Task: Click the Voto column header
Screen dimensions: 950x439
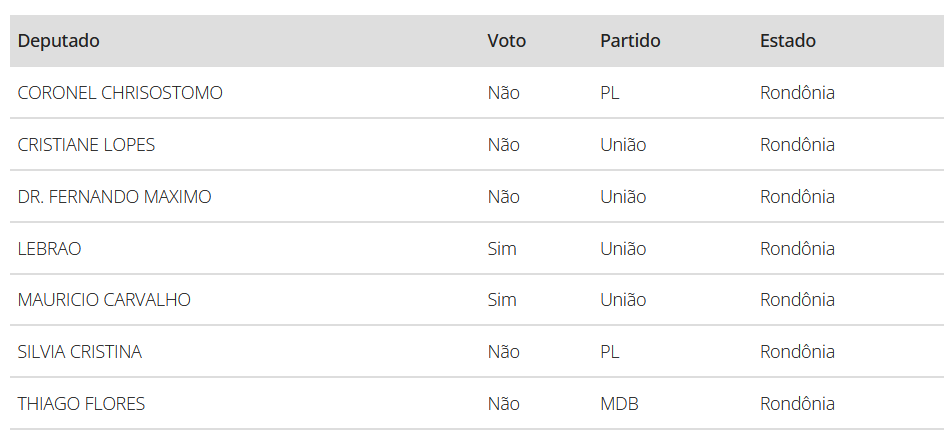Action: [x=507, y=41]
